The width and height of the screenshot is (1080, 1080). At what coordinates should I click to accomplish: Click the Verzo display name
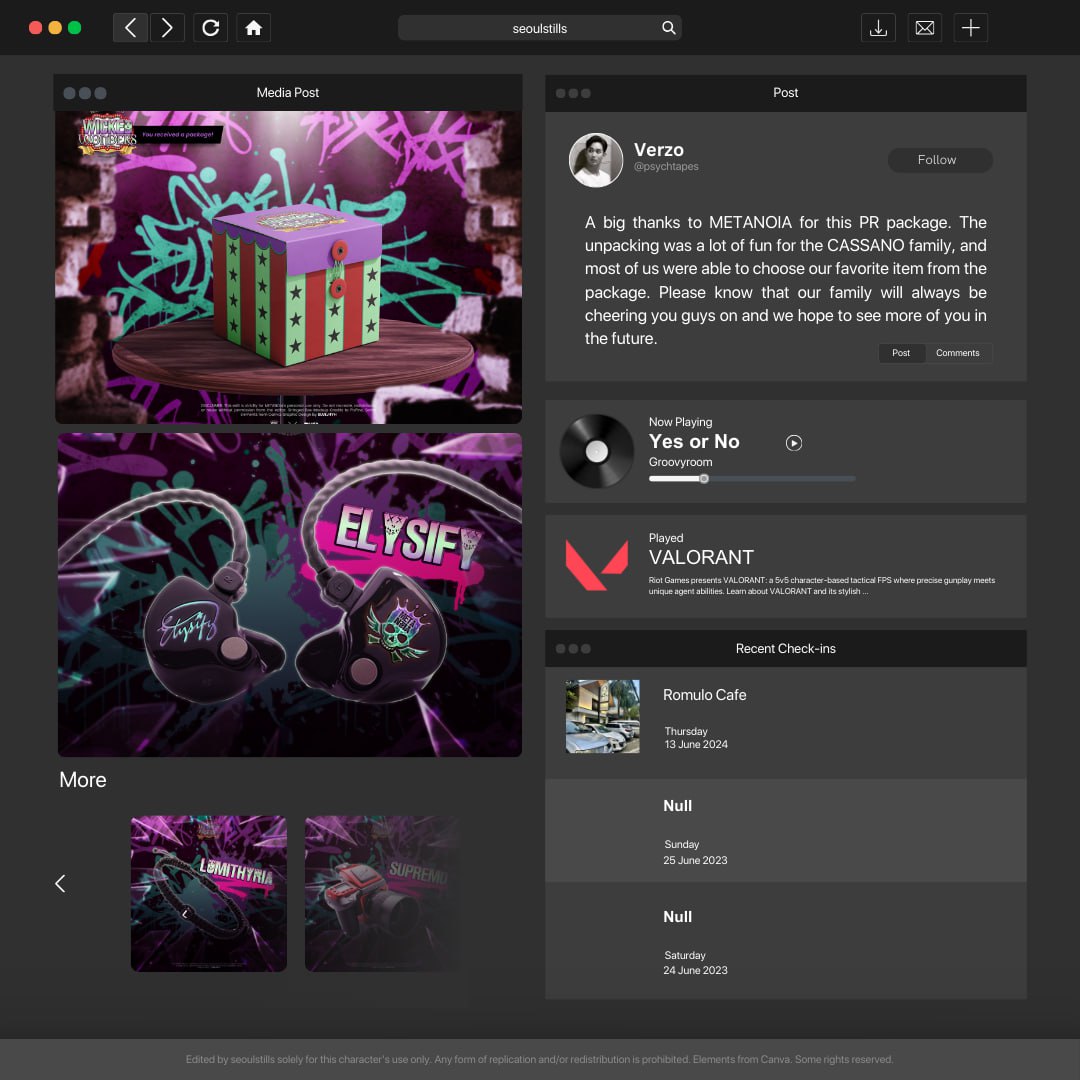click(x=658, y=149)
